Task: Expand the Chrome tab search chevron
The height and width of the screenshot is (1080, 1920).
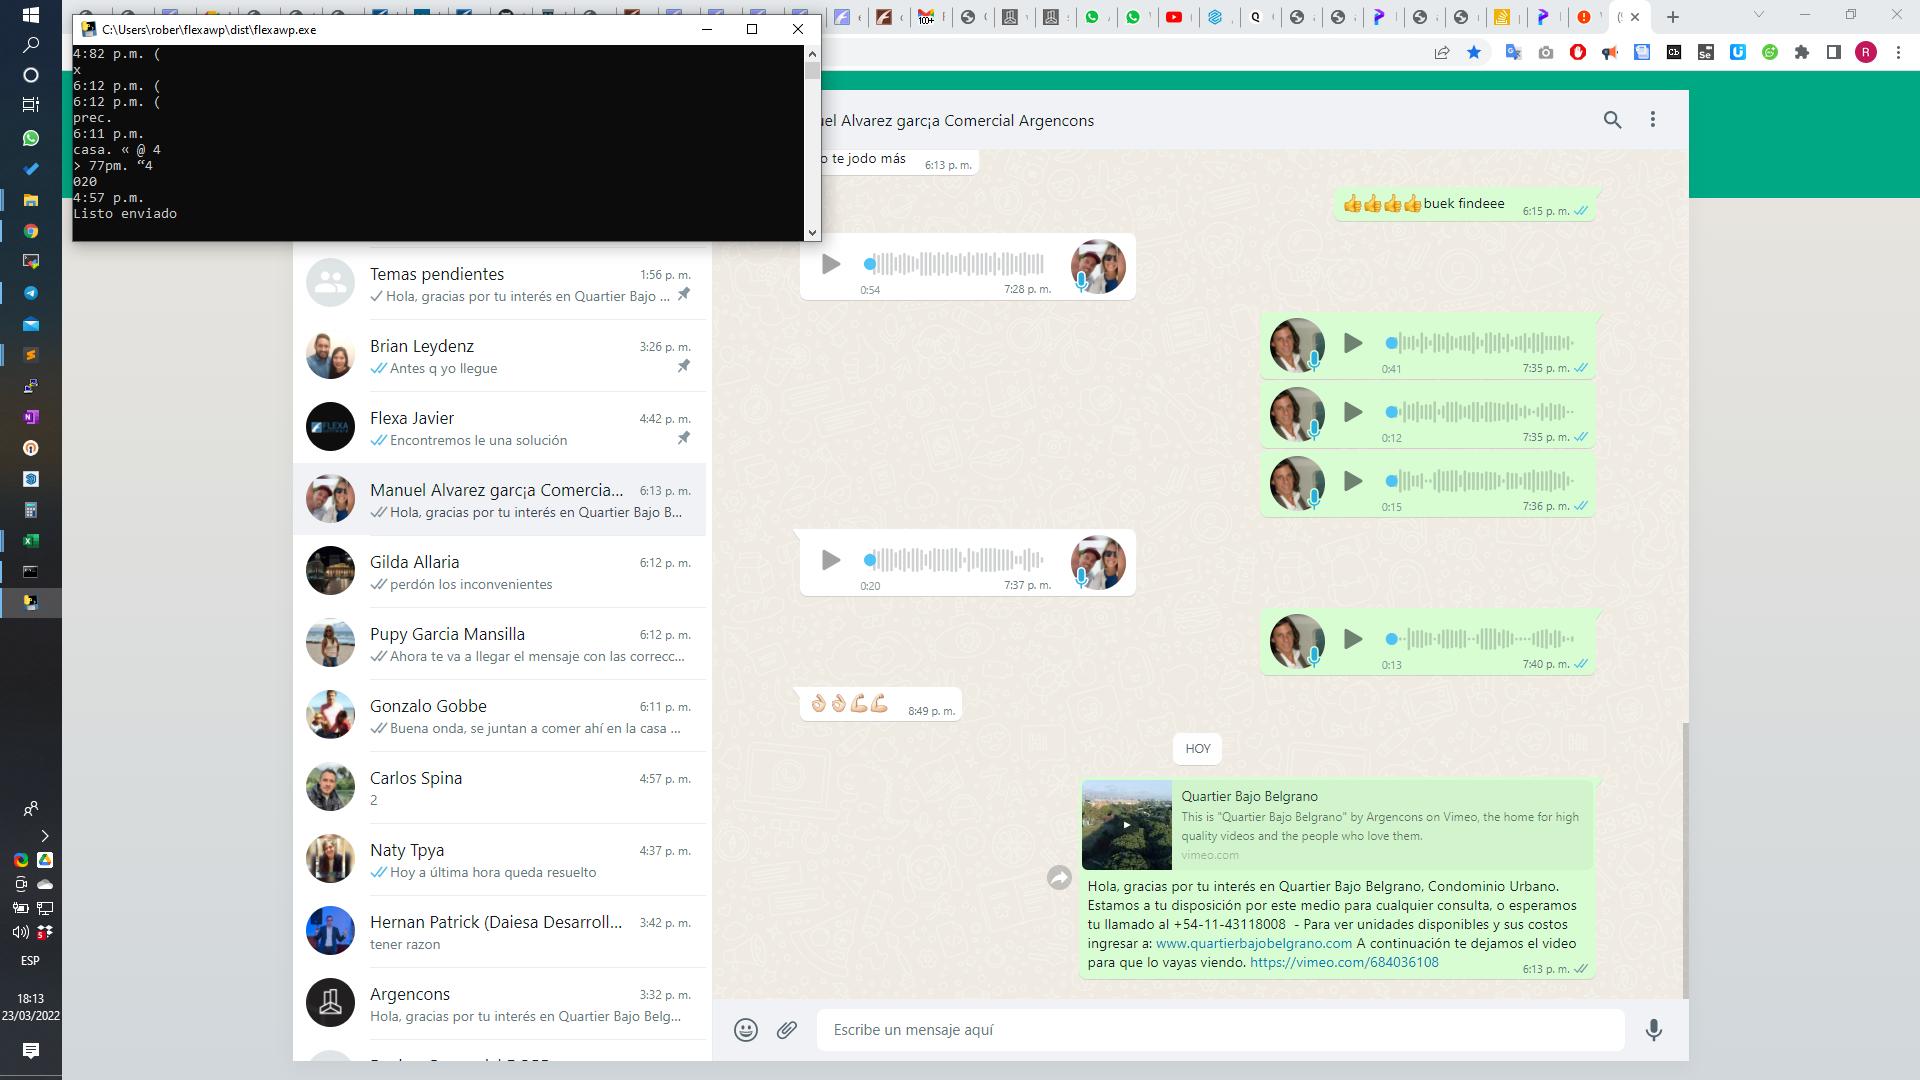Action: coord(1760,15)
